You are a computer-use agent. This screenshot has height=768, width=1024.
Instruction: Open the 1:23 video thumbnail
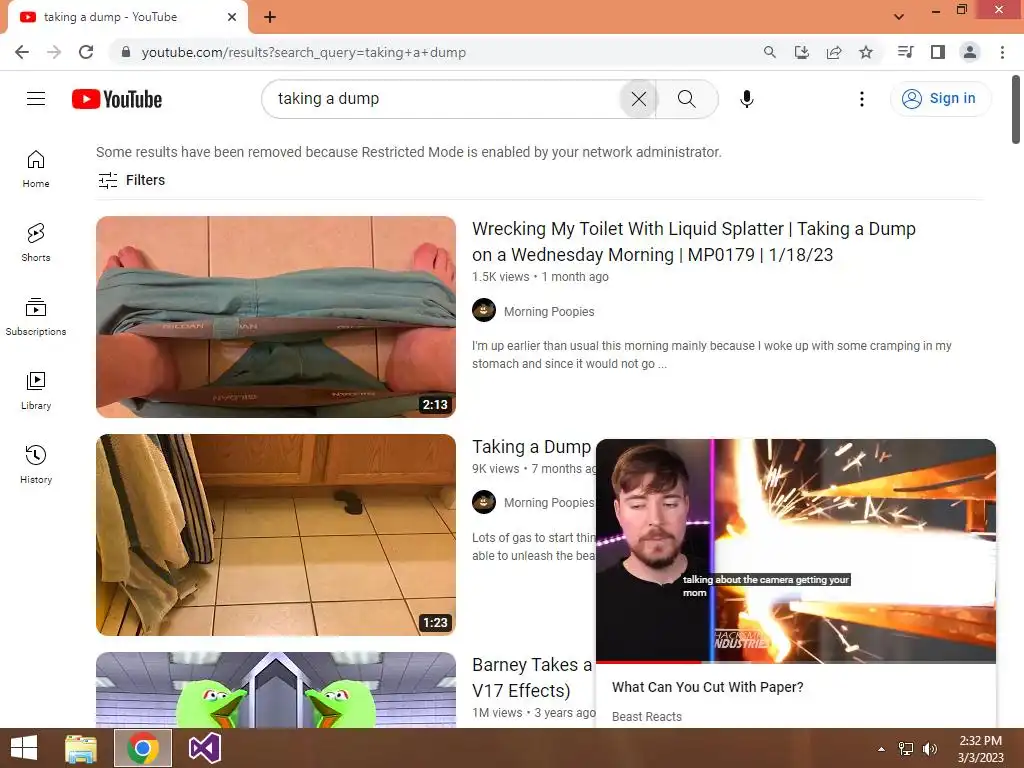point(276,535)
